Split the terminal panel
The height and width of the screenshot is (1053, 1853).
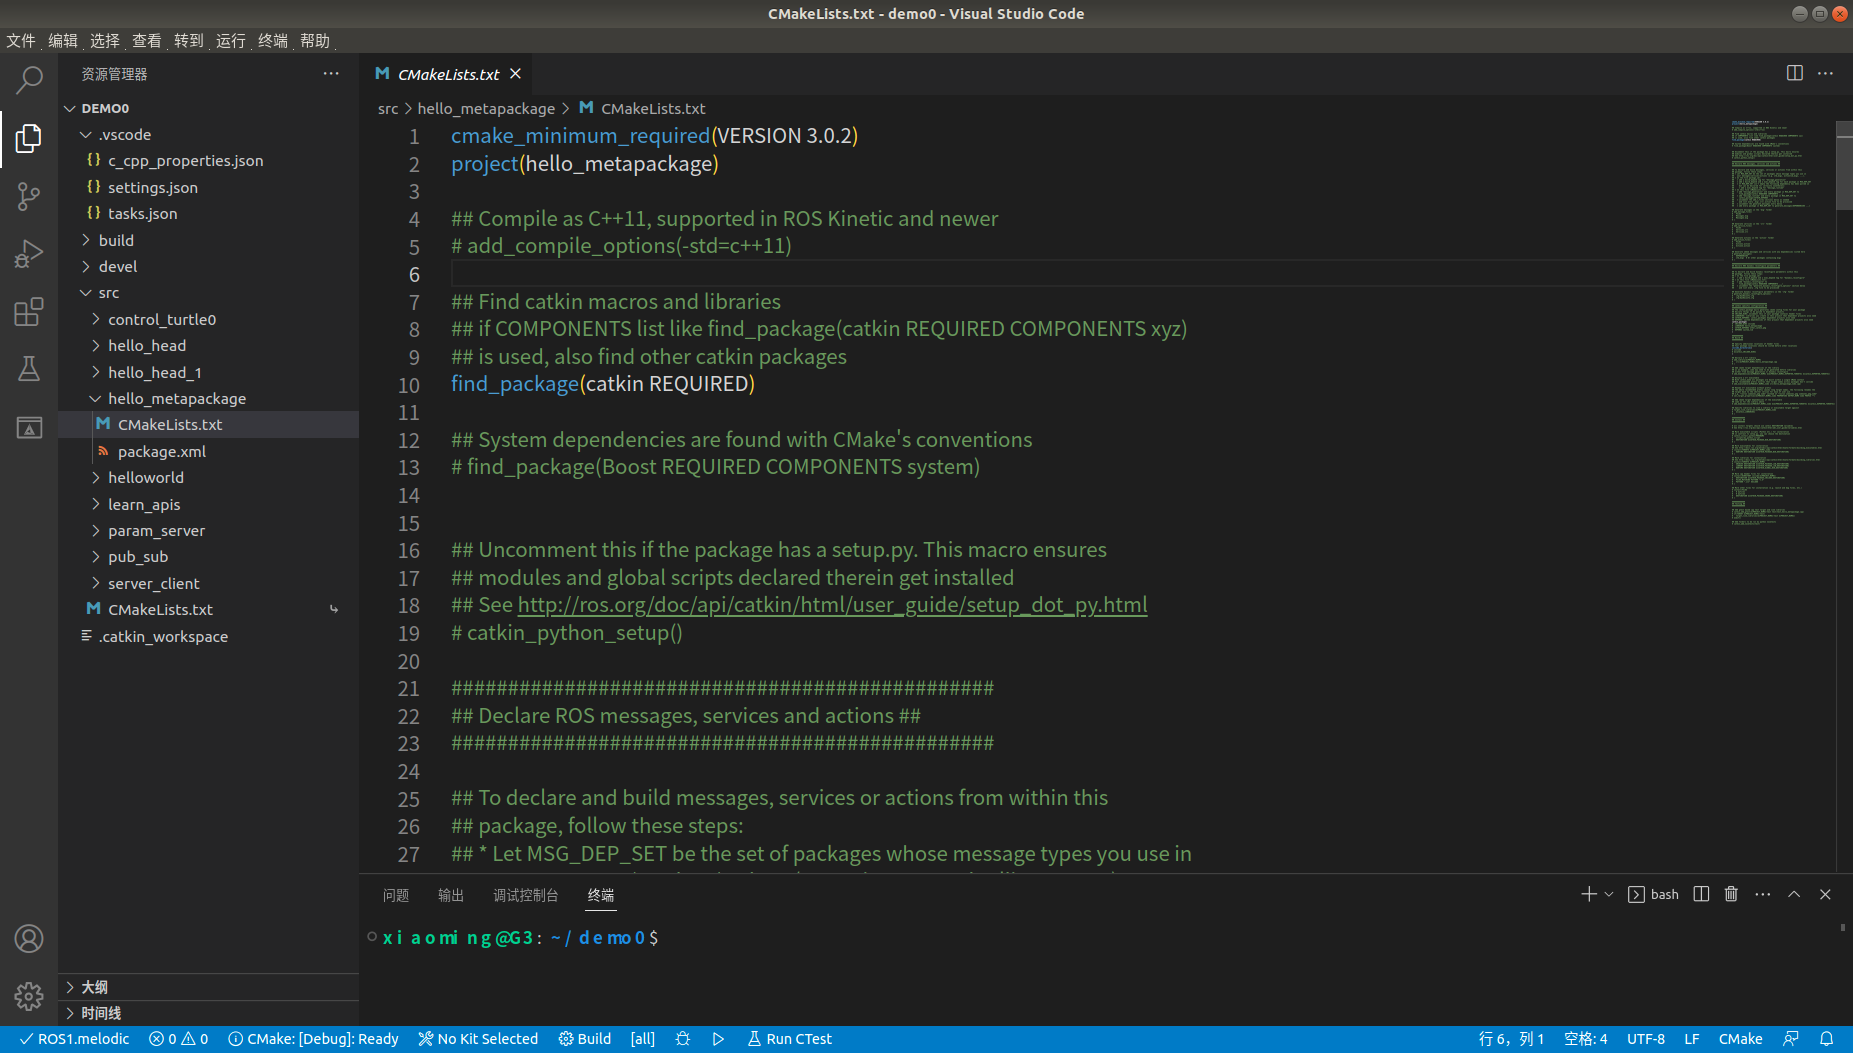pos(1701,894)
